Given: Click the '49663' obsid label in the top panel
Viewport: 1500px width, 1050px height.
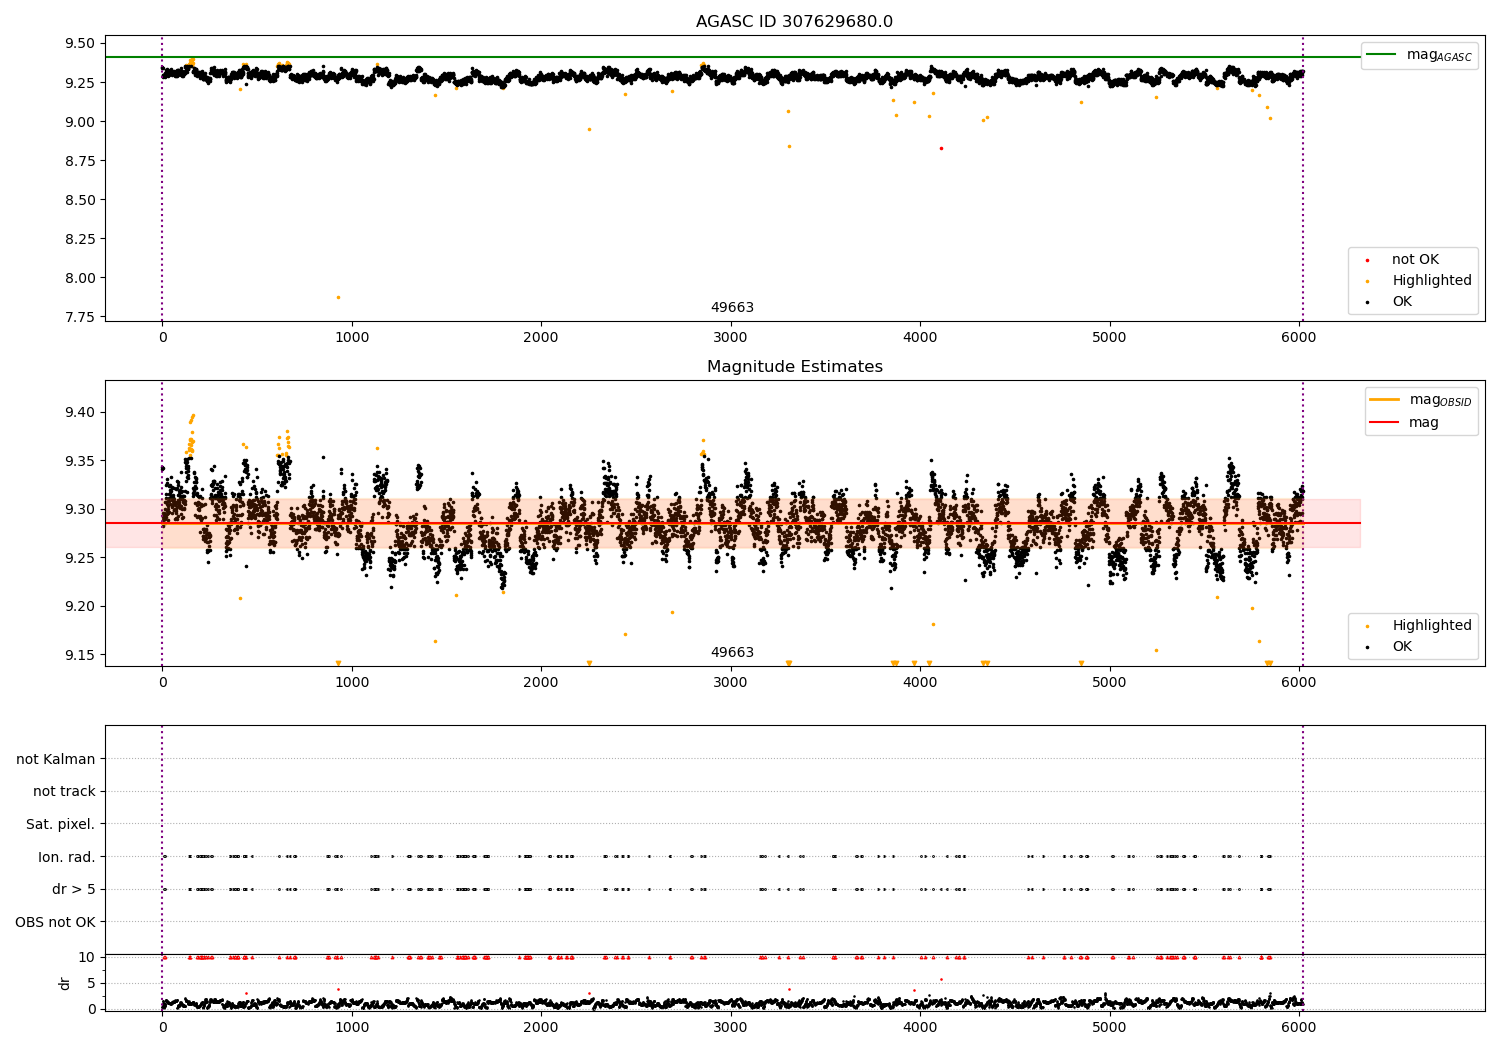Looking at the screenshot, I should point(732,308).
